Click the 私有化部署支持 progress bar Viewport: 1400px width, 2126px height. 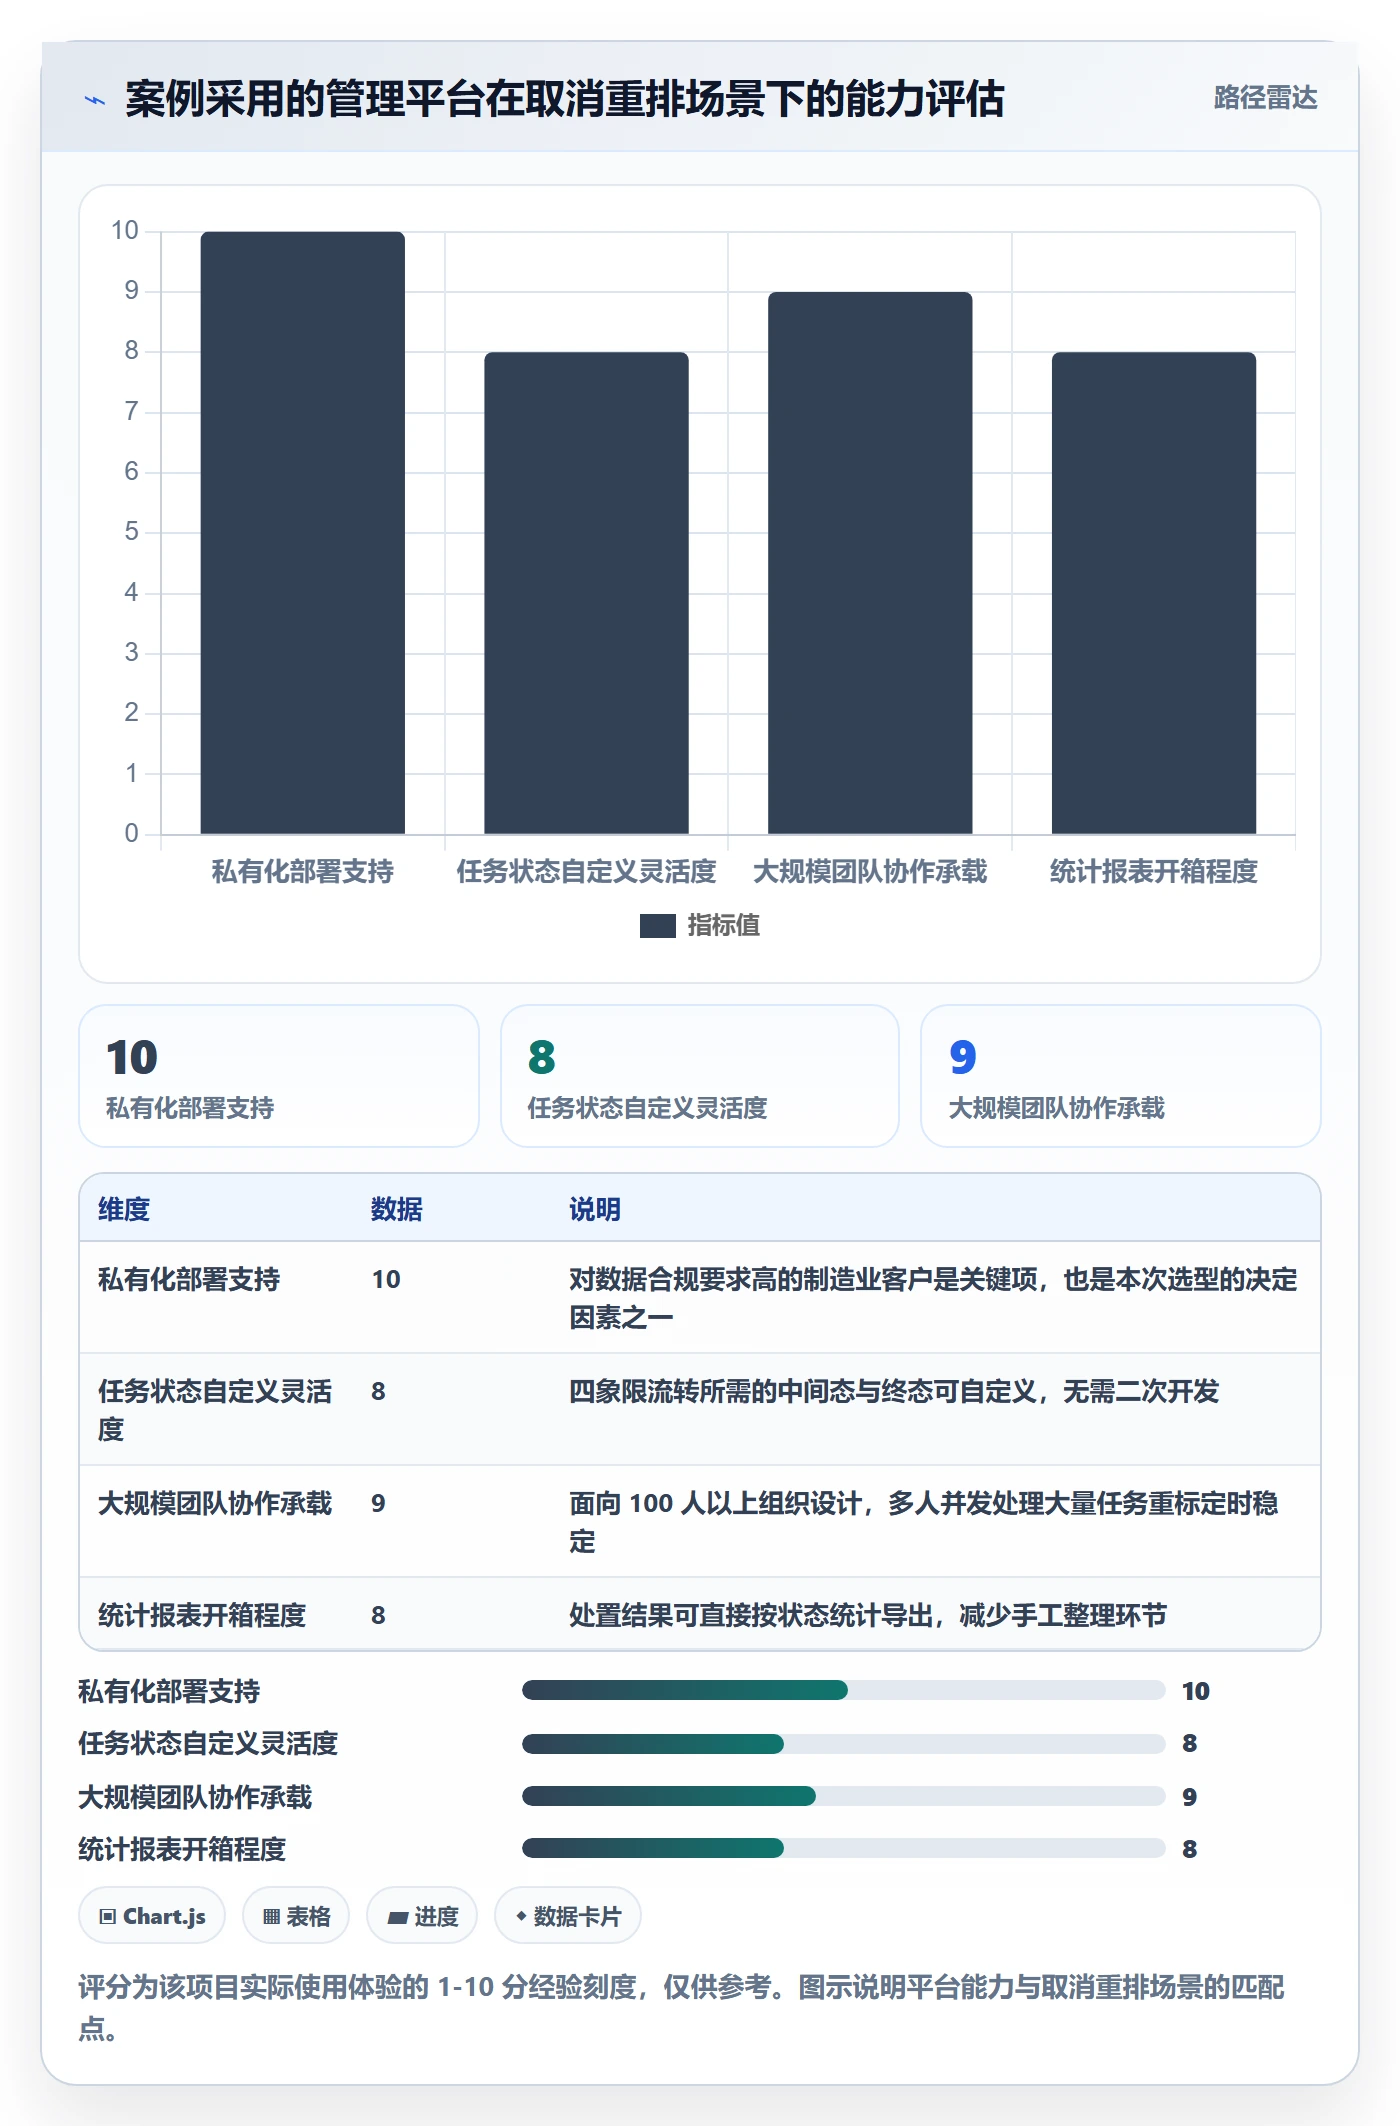click(843, 1690)
